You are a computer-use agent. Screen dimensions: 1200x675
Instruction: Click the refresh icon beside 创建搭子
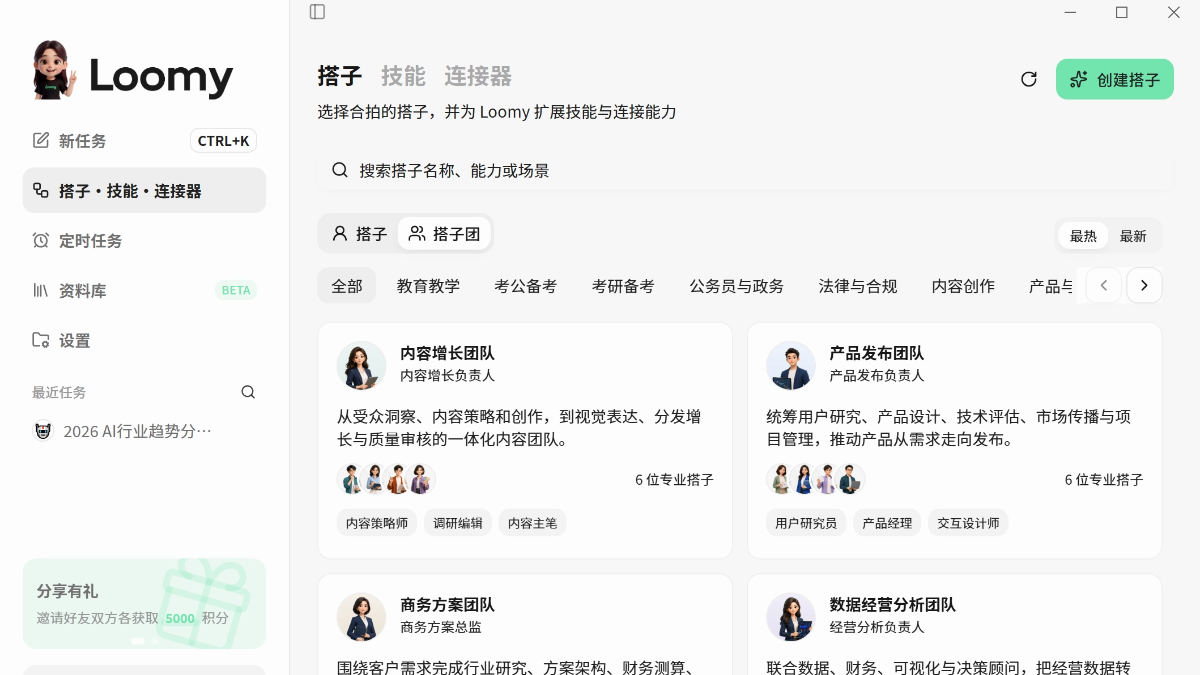coord(1028,79)
